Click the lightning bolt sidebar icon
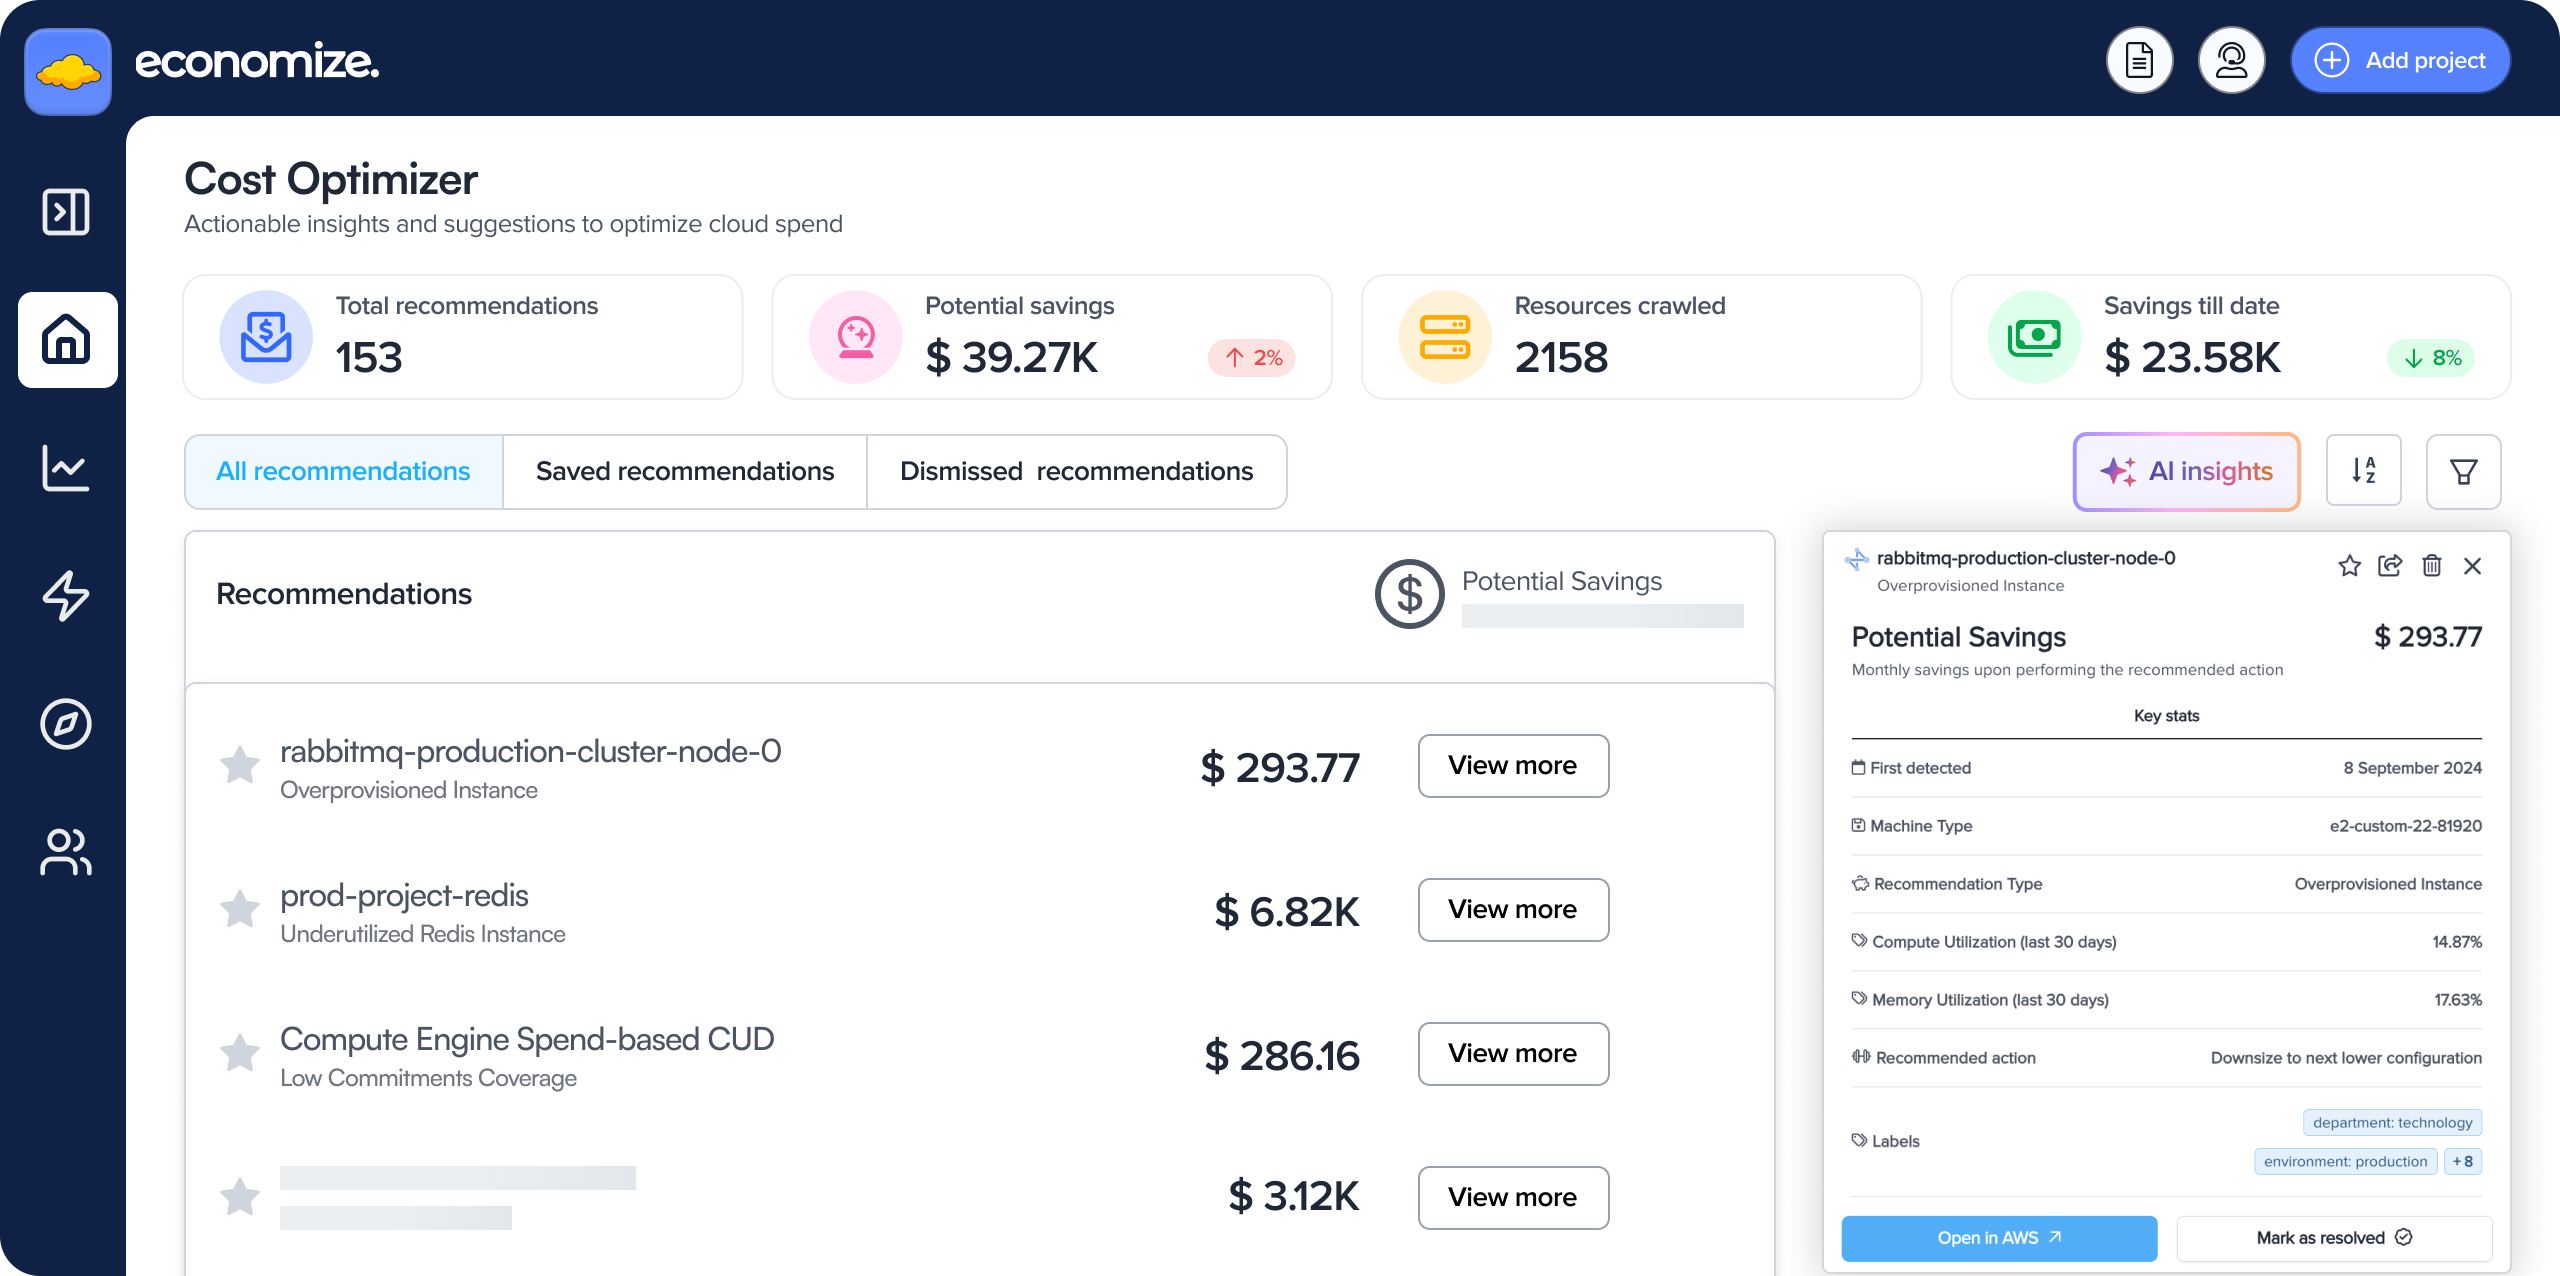This screenshot has height=1276, width=2560. 66,596
